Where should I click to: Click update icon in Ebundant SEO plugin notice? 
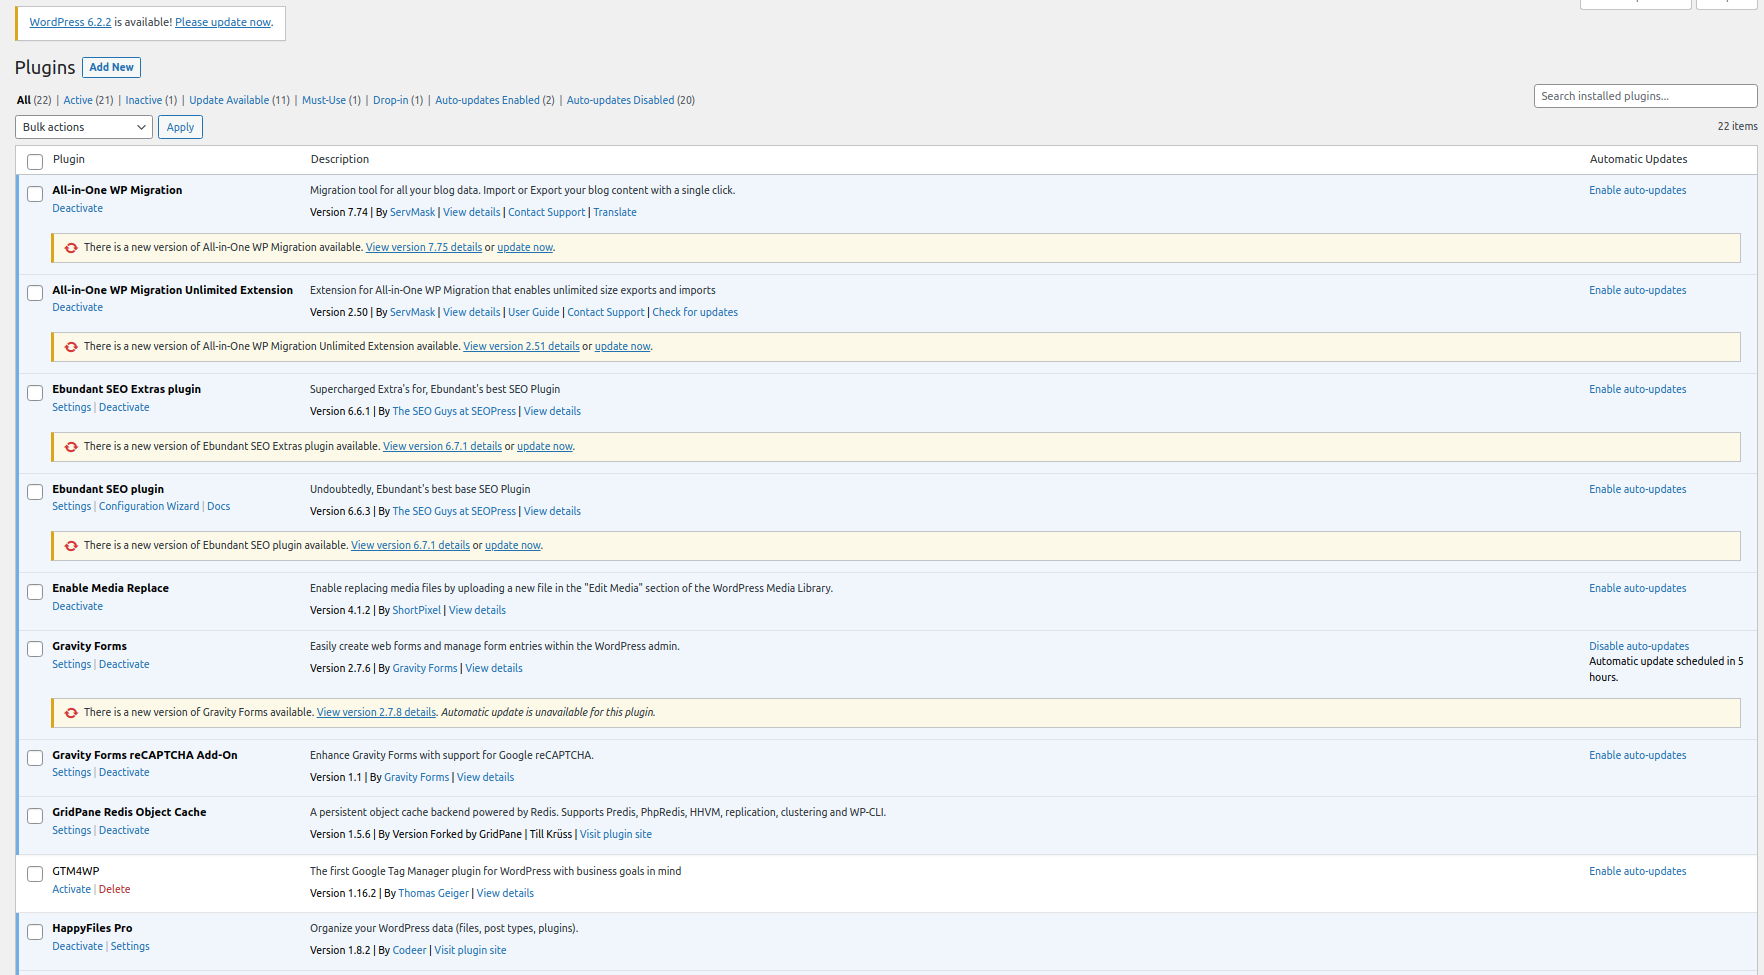[71, 546]
